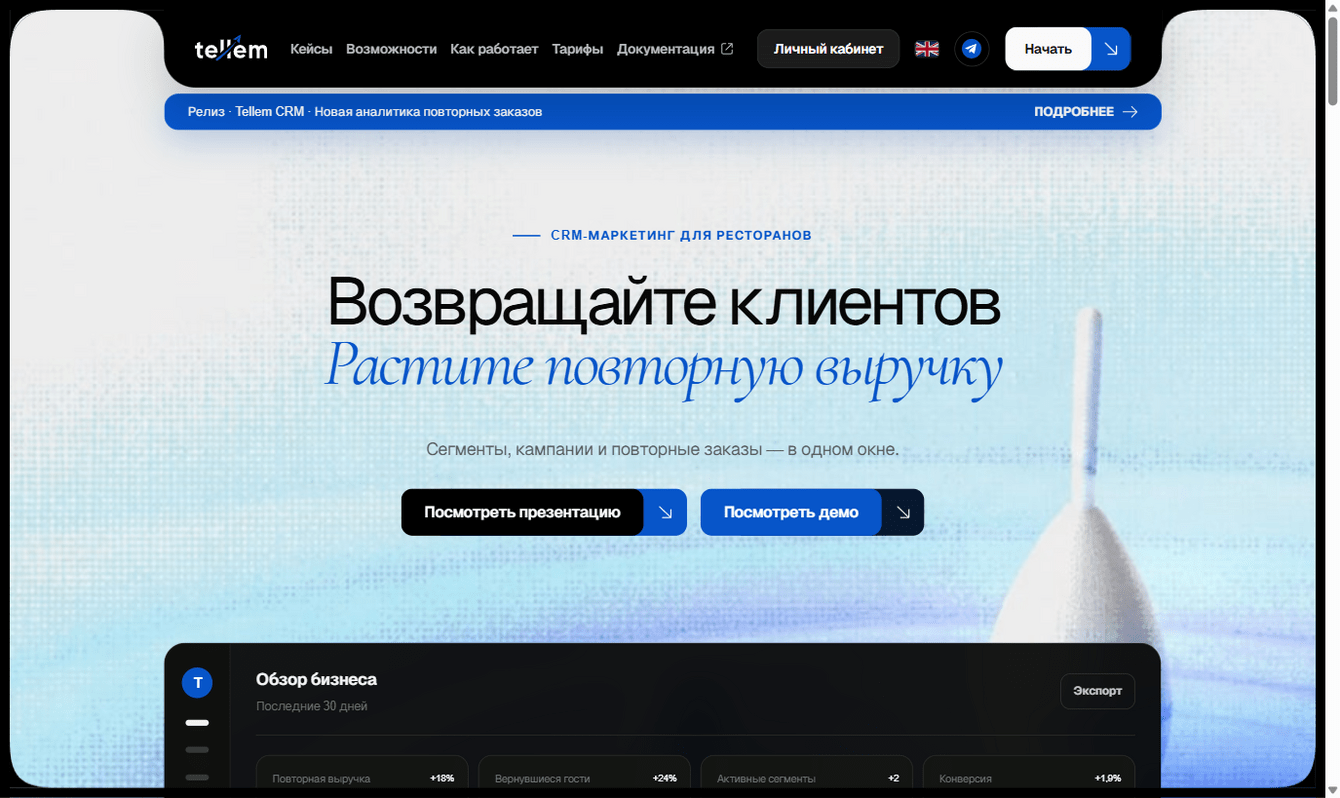
Task: Click the Вернувшиеся гости card label
Action: tap(542, 778)
